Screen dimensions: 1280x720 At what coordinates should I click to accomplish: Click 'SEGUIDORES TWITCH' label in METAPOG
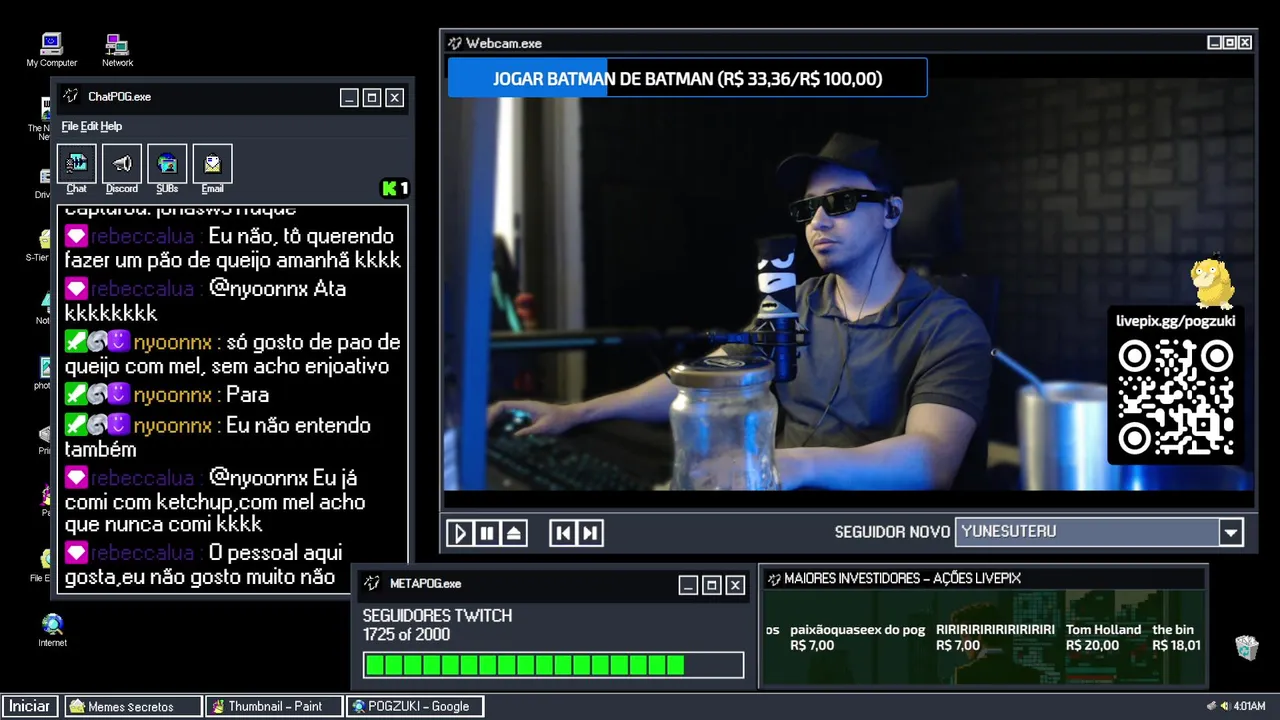click(437, 616)
